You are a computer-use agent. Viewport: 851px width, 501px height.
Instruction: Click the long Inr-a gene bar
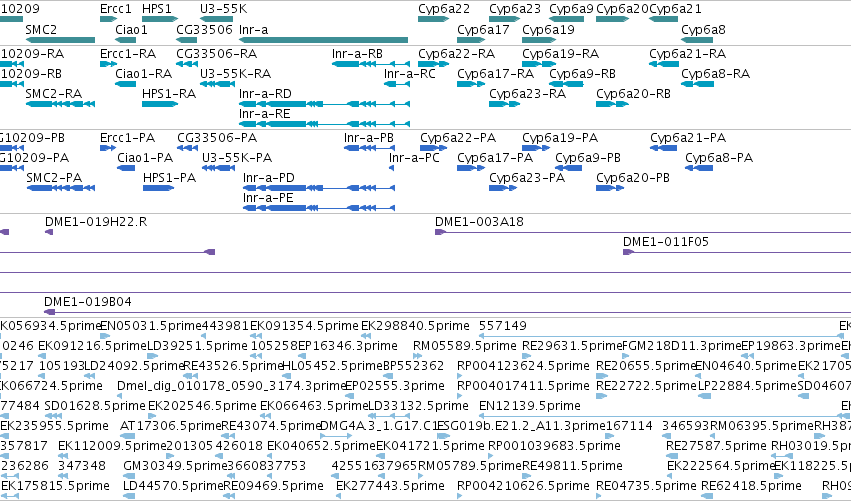[x=323, y=40]
